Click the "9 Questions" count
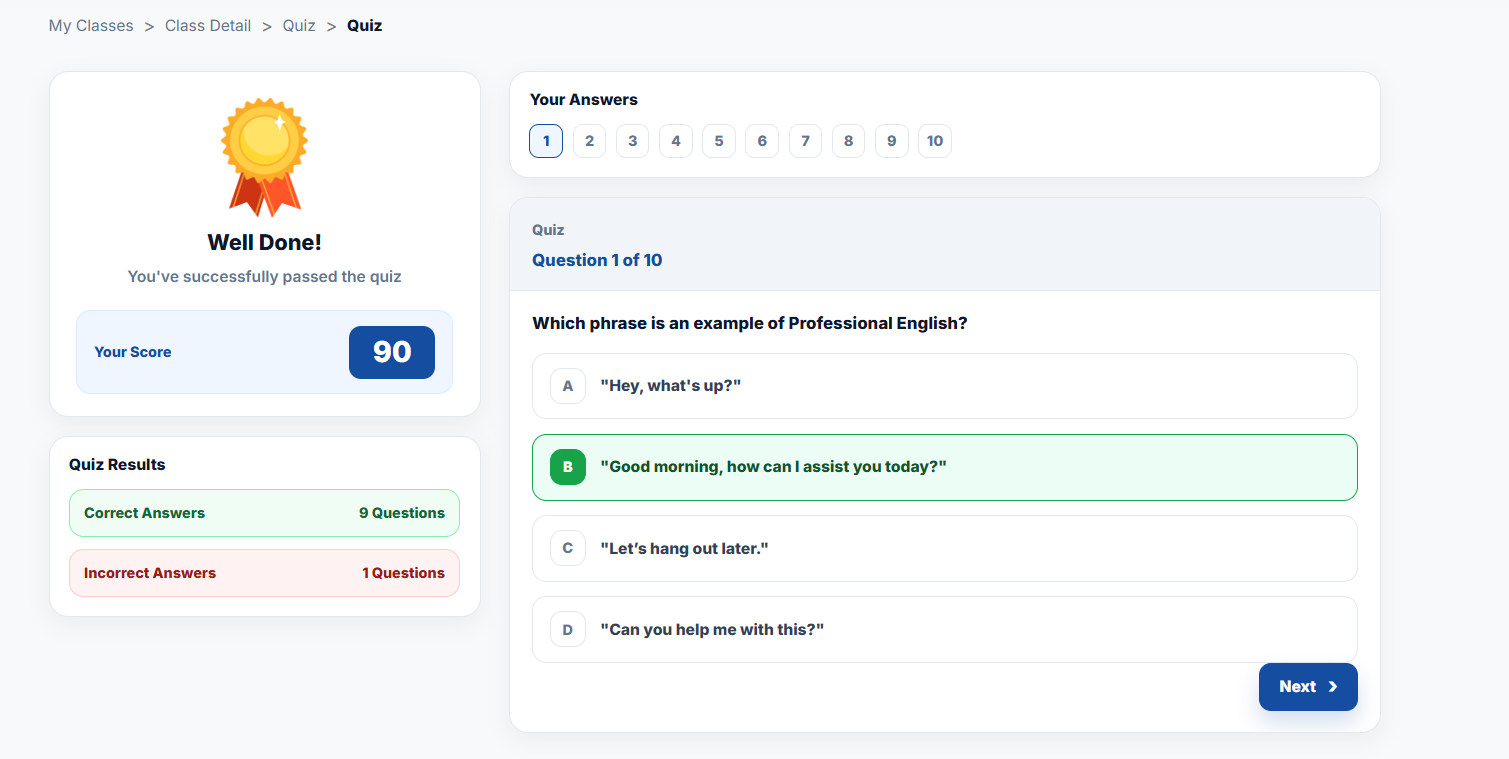The image size is (1509, 759). tap(402, 513)
